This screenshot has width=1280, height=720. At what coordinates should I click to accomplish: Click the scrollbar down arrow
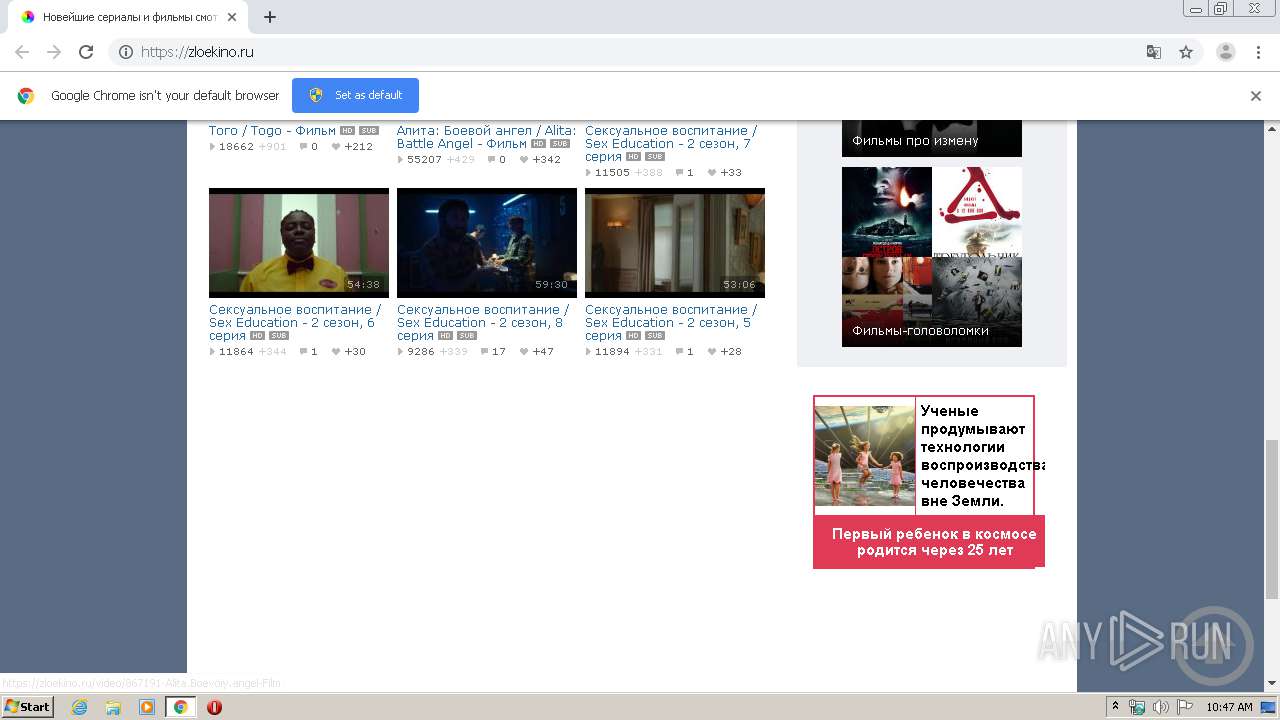pos(1272,684)
